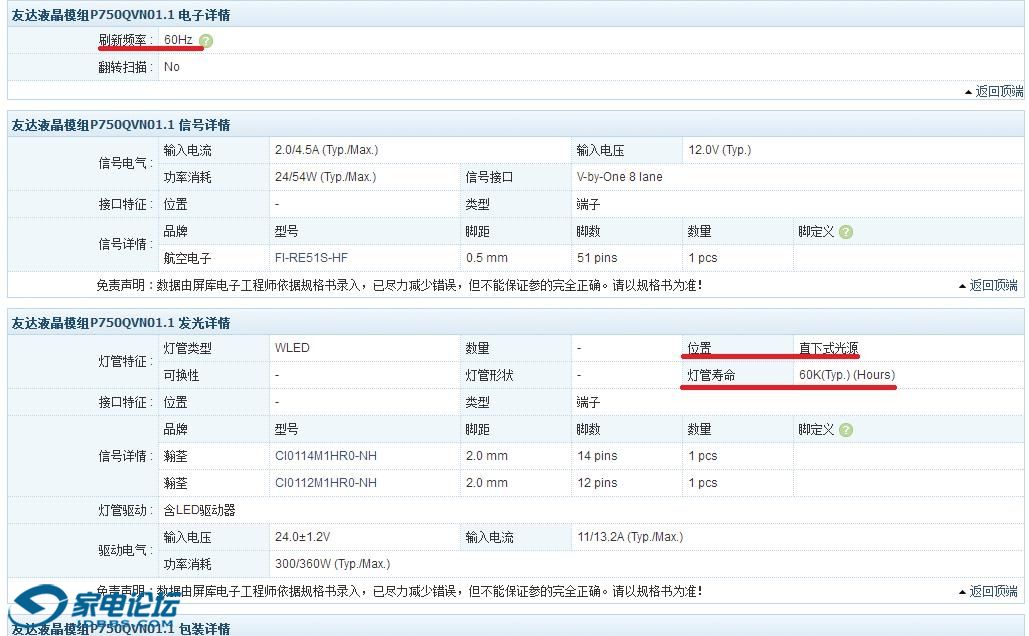This screenshot has width=1029, height=636.
Task: Click connector model FI-RE51S-HF
Action: 311,258
